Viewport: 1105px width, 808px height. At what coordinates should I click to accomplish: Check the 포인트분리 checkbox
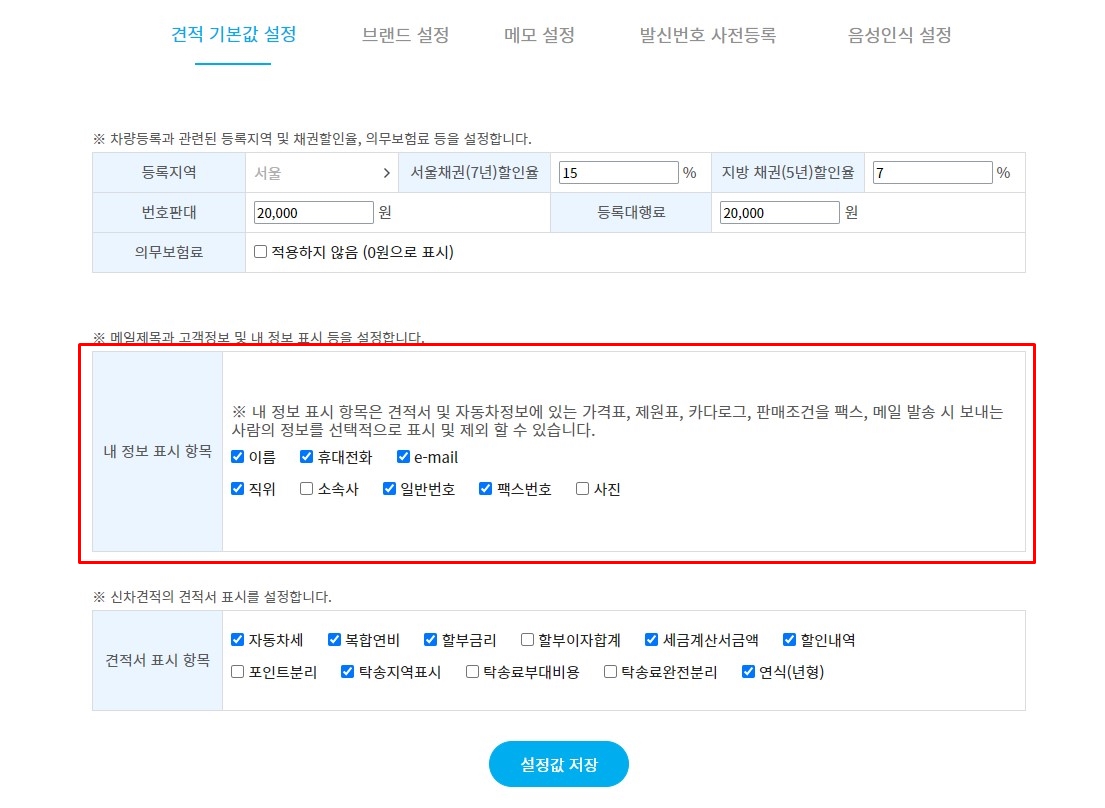point(237,671)
